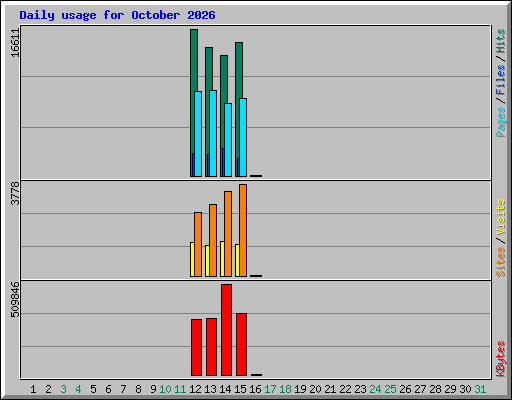
Task: Click the 'Pages' legend label
Action: pos(501,122)
